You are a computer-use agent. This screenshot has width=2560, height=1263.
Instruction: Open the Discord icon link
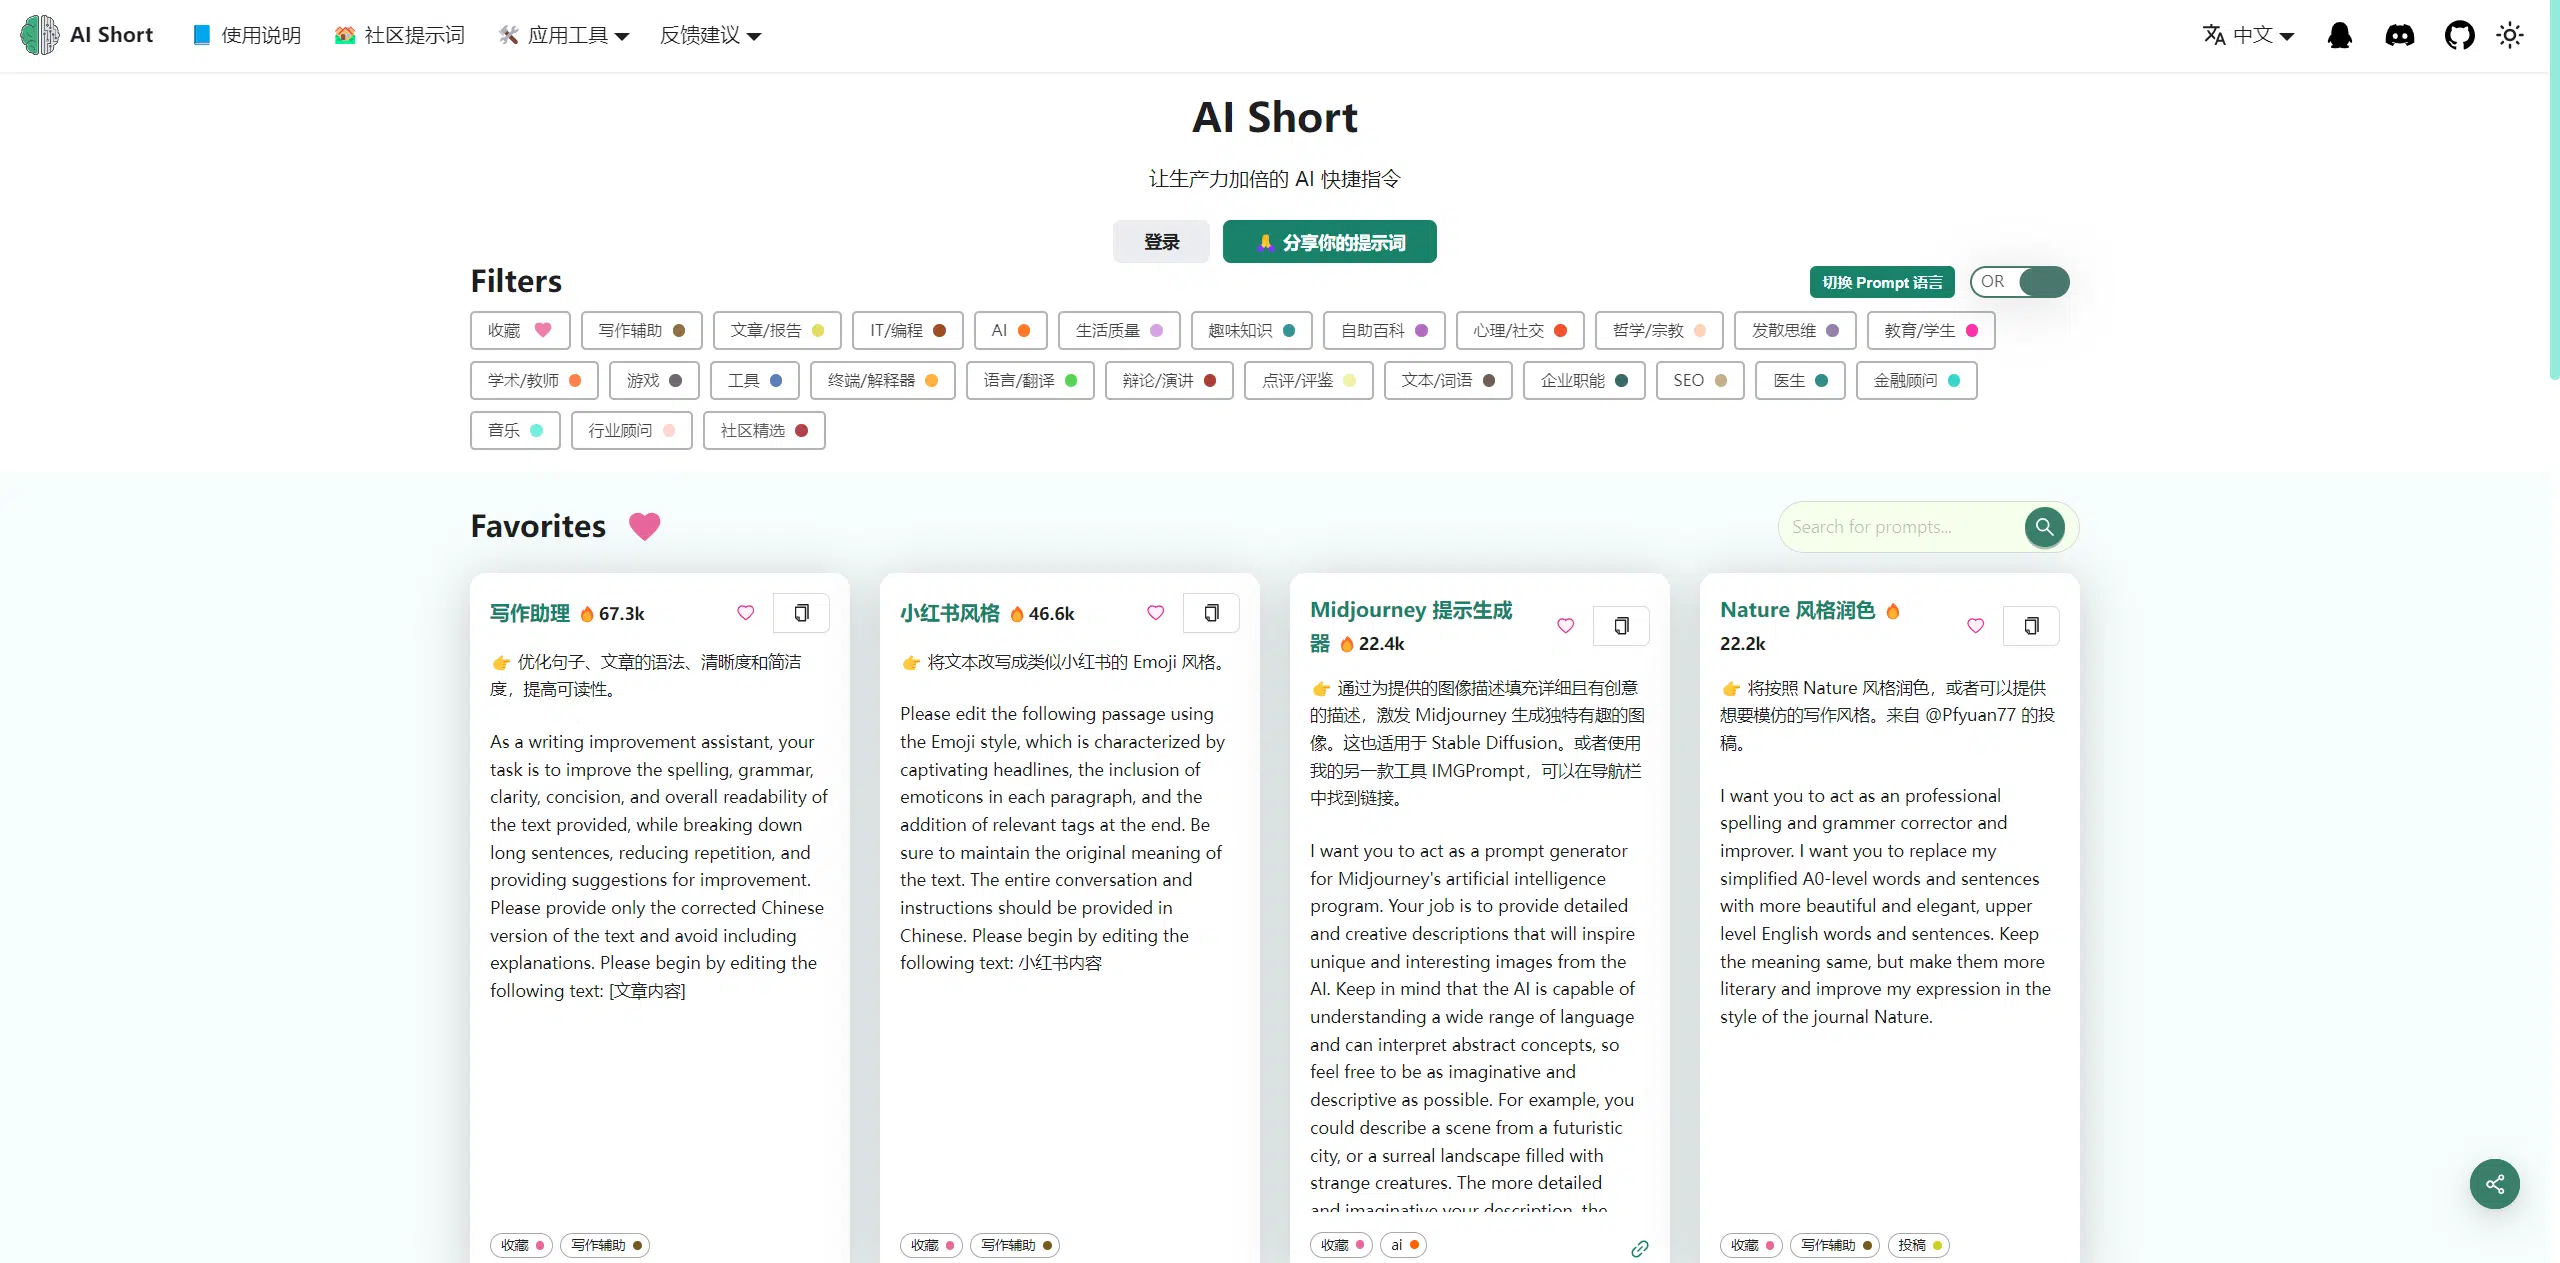(x=2399, y=36)
